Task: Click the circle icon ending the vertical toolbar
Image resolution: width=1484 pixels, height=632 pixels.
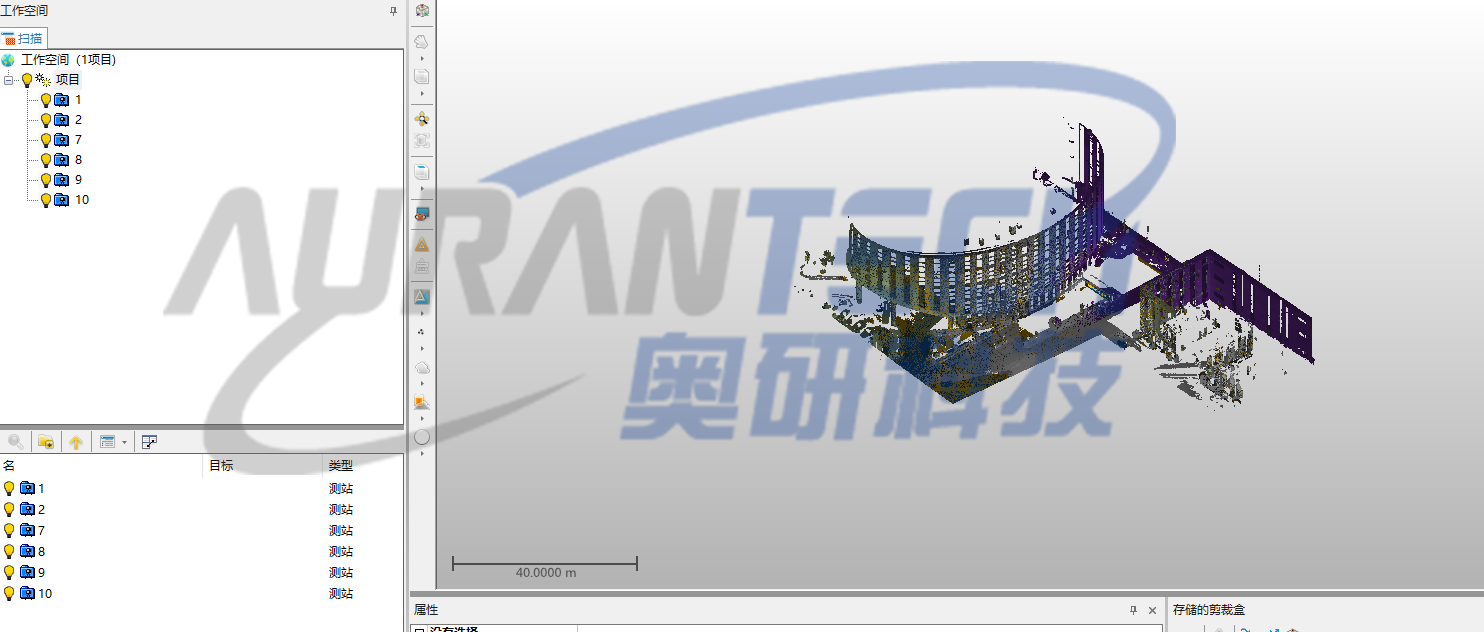Action: click(422, 437)
